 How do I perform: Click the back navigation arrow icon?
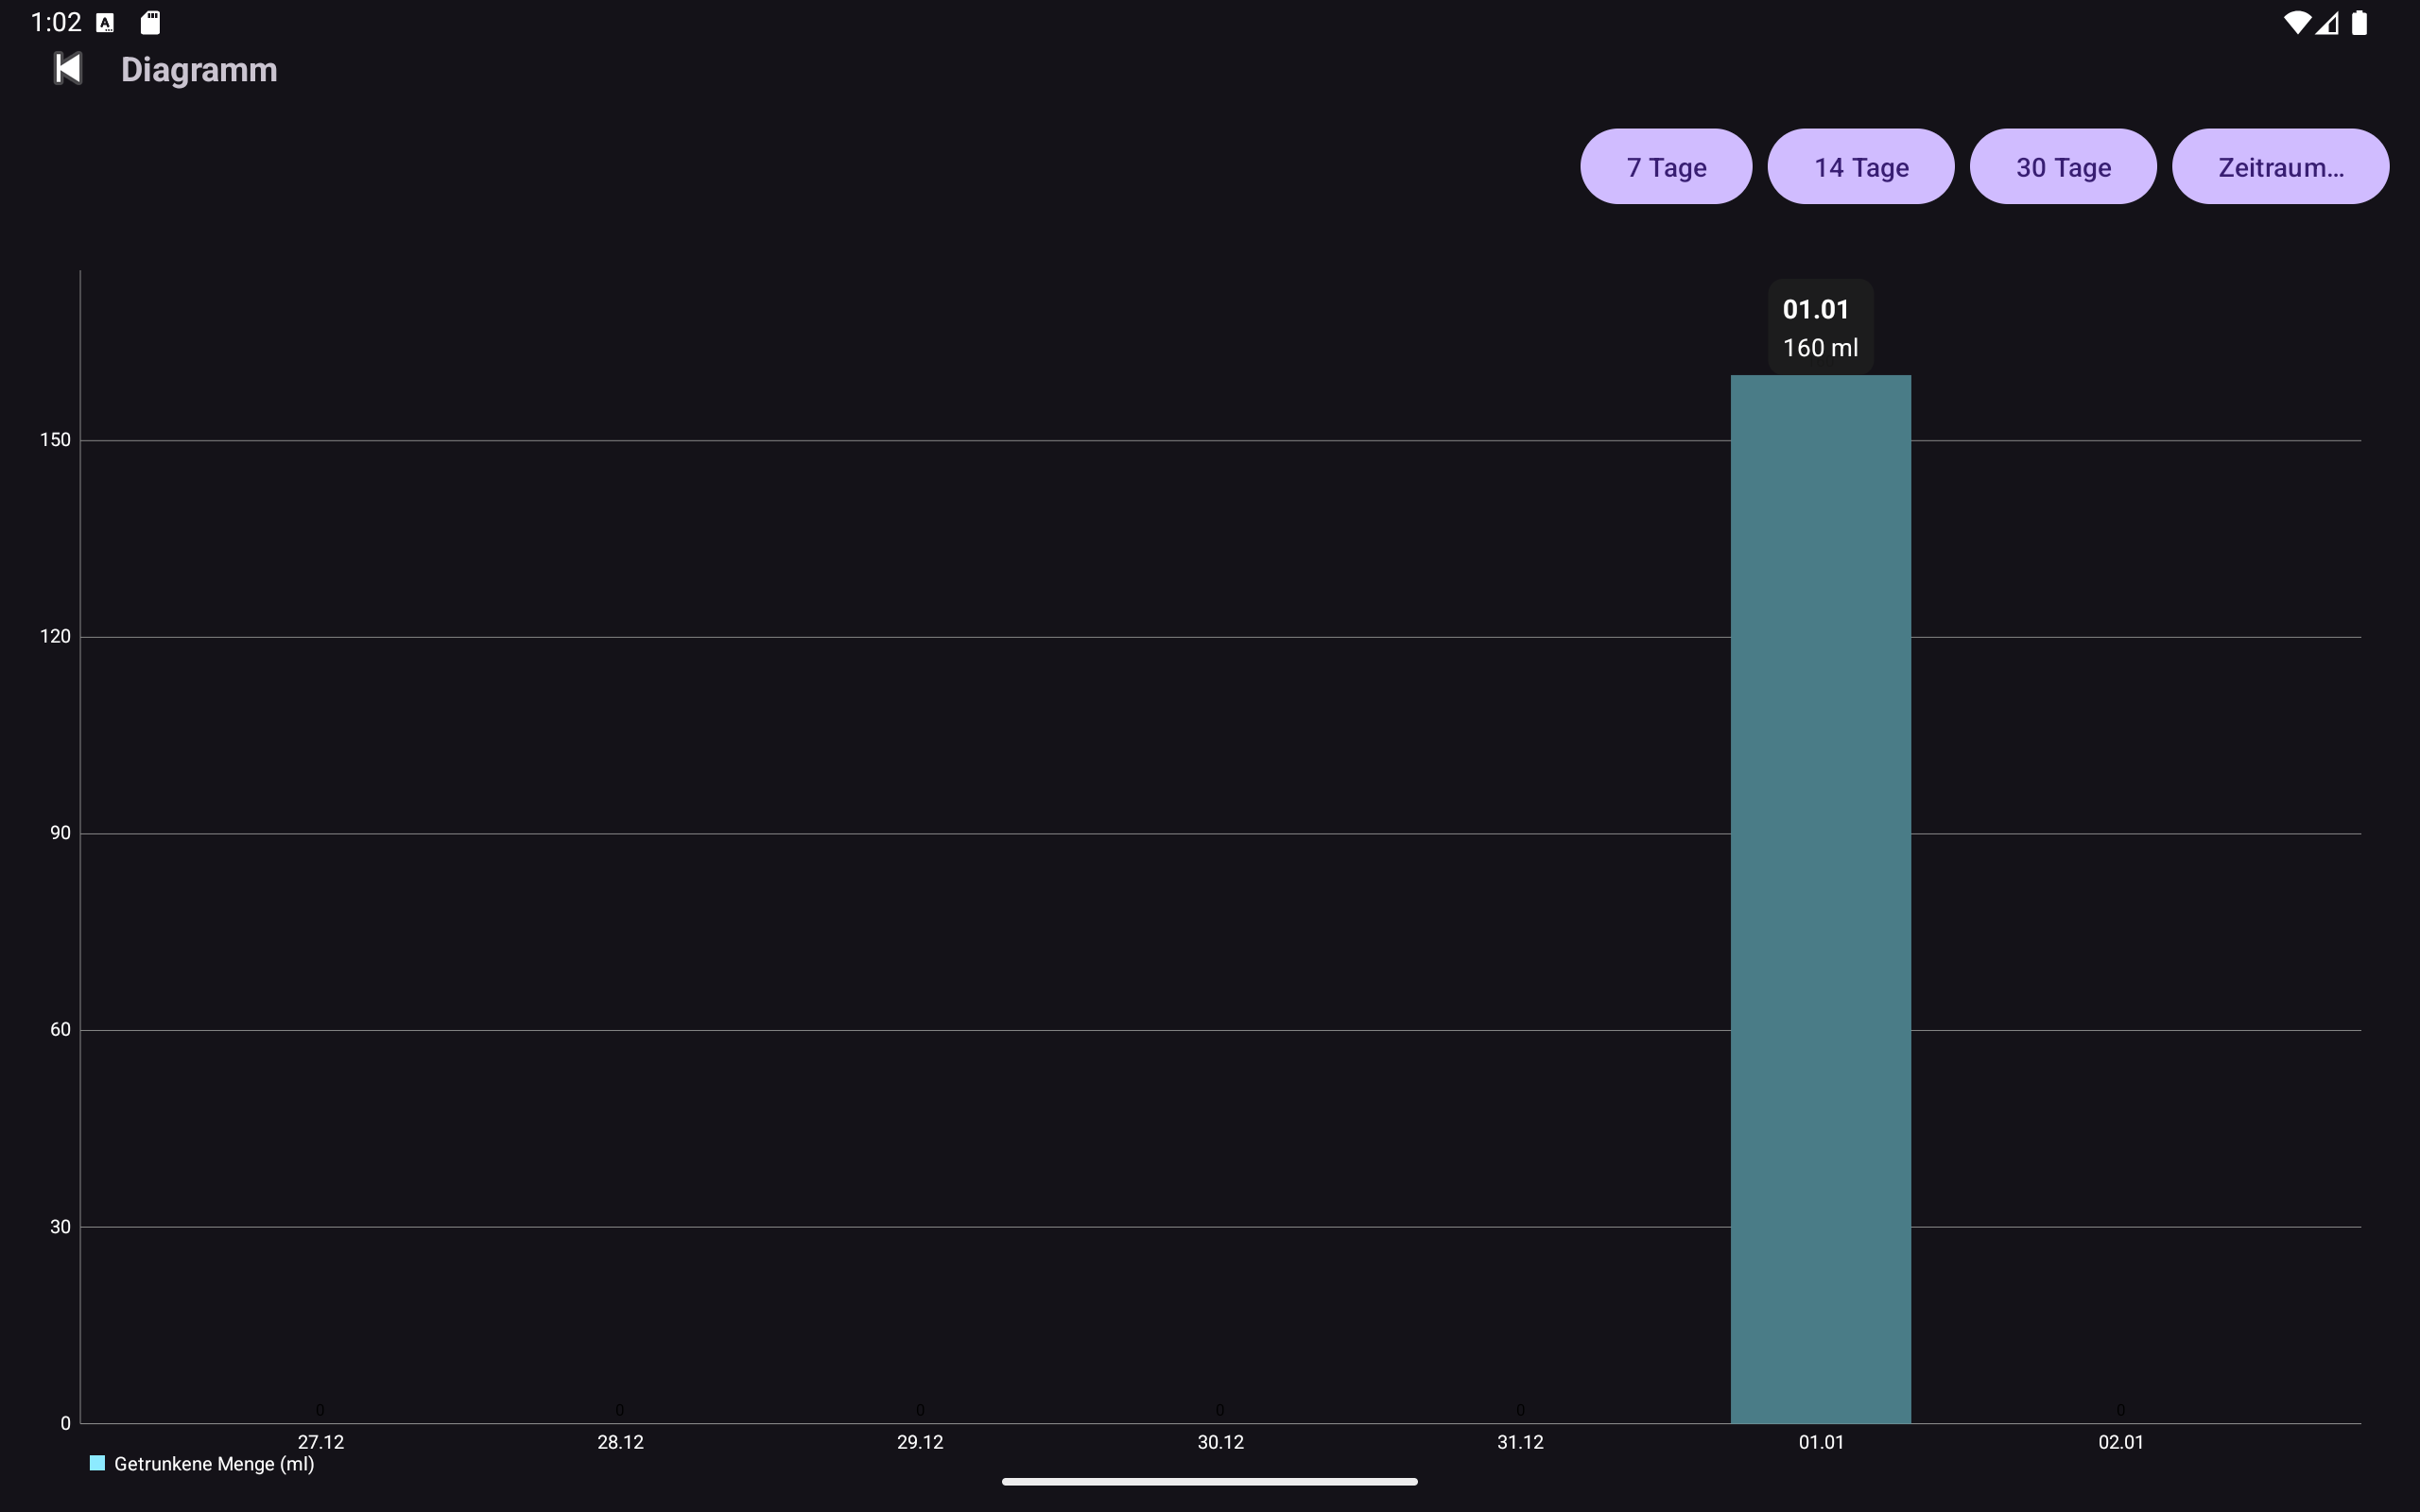[66, 69]
